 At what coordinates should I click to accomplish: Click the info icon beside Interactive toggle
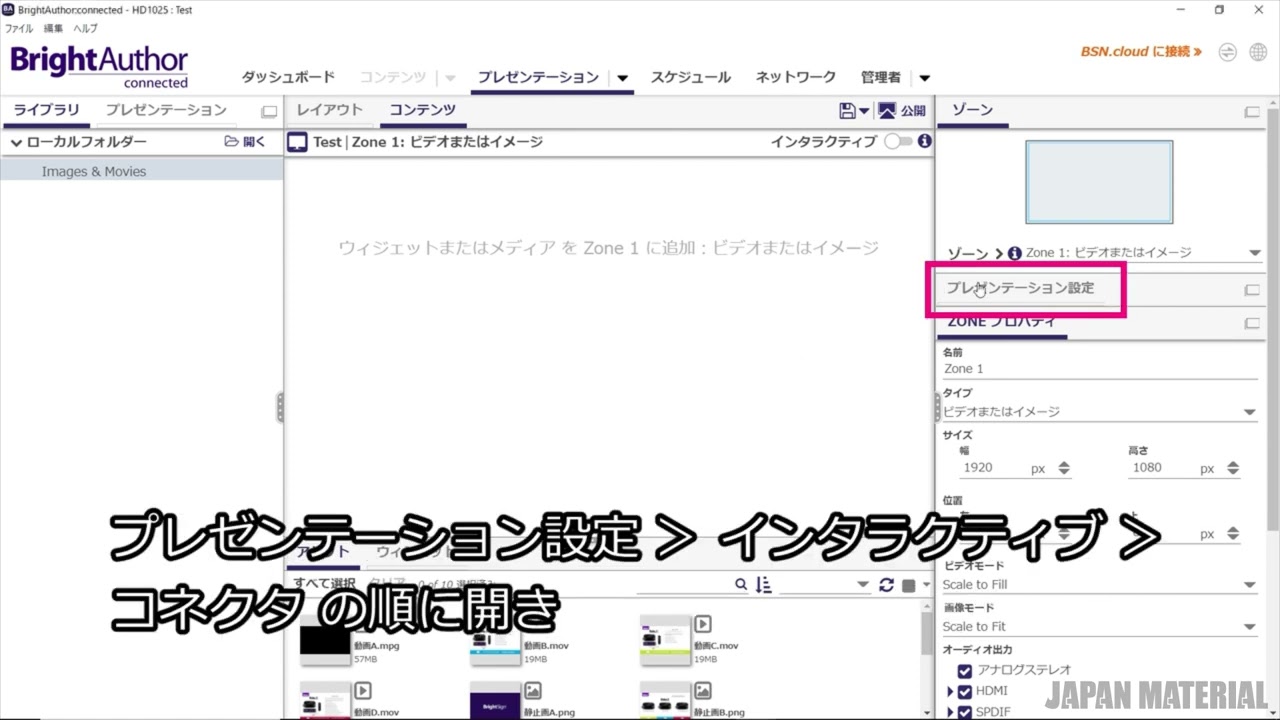[x=925, y=141]
